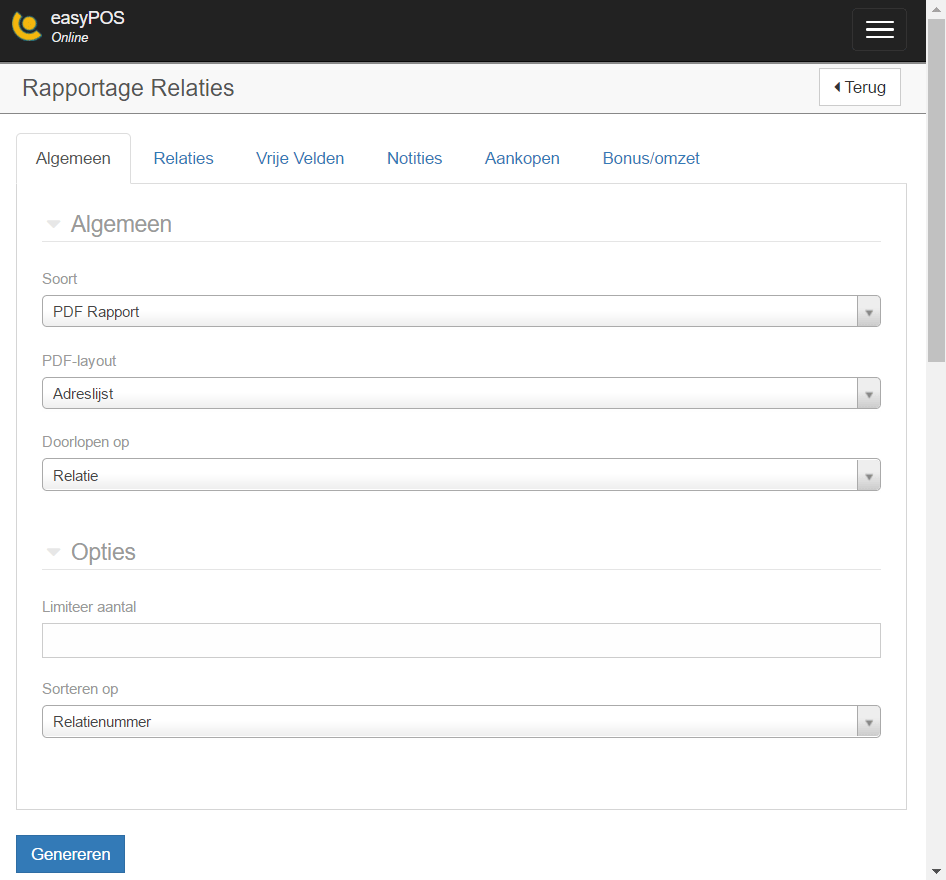Open the PDF-layout dropdown showing Adreslijst
Viewport: 946px width, 880px height.
pyautogui.click(x=462, y=393)
